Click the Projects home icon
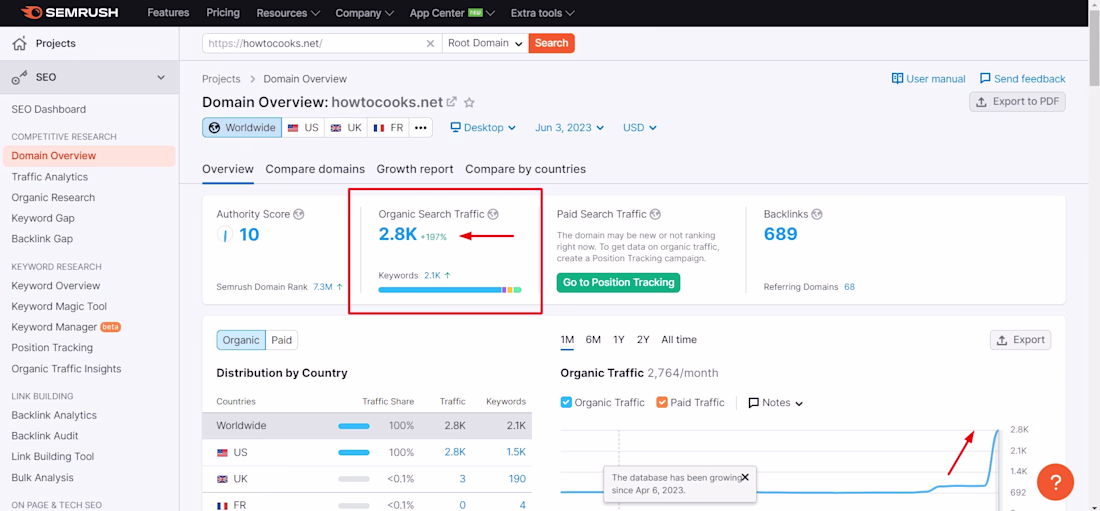1100x511 pixels. 20,44
